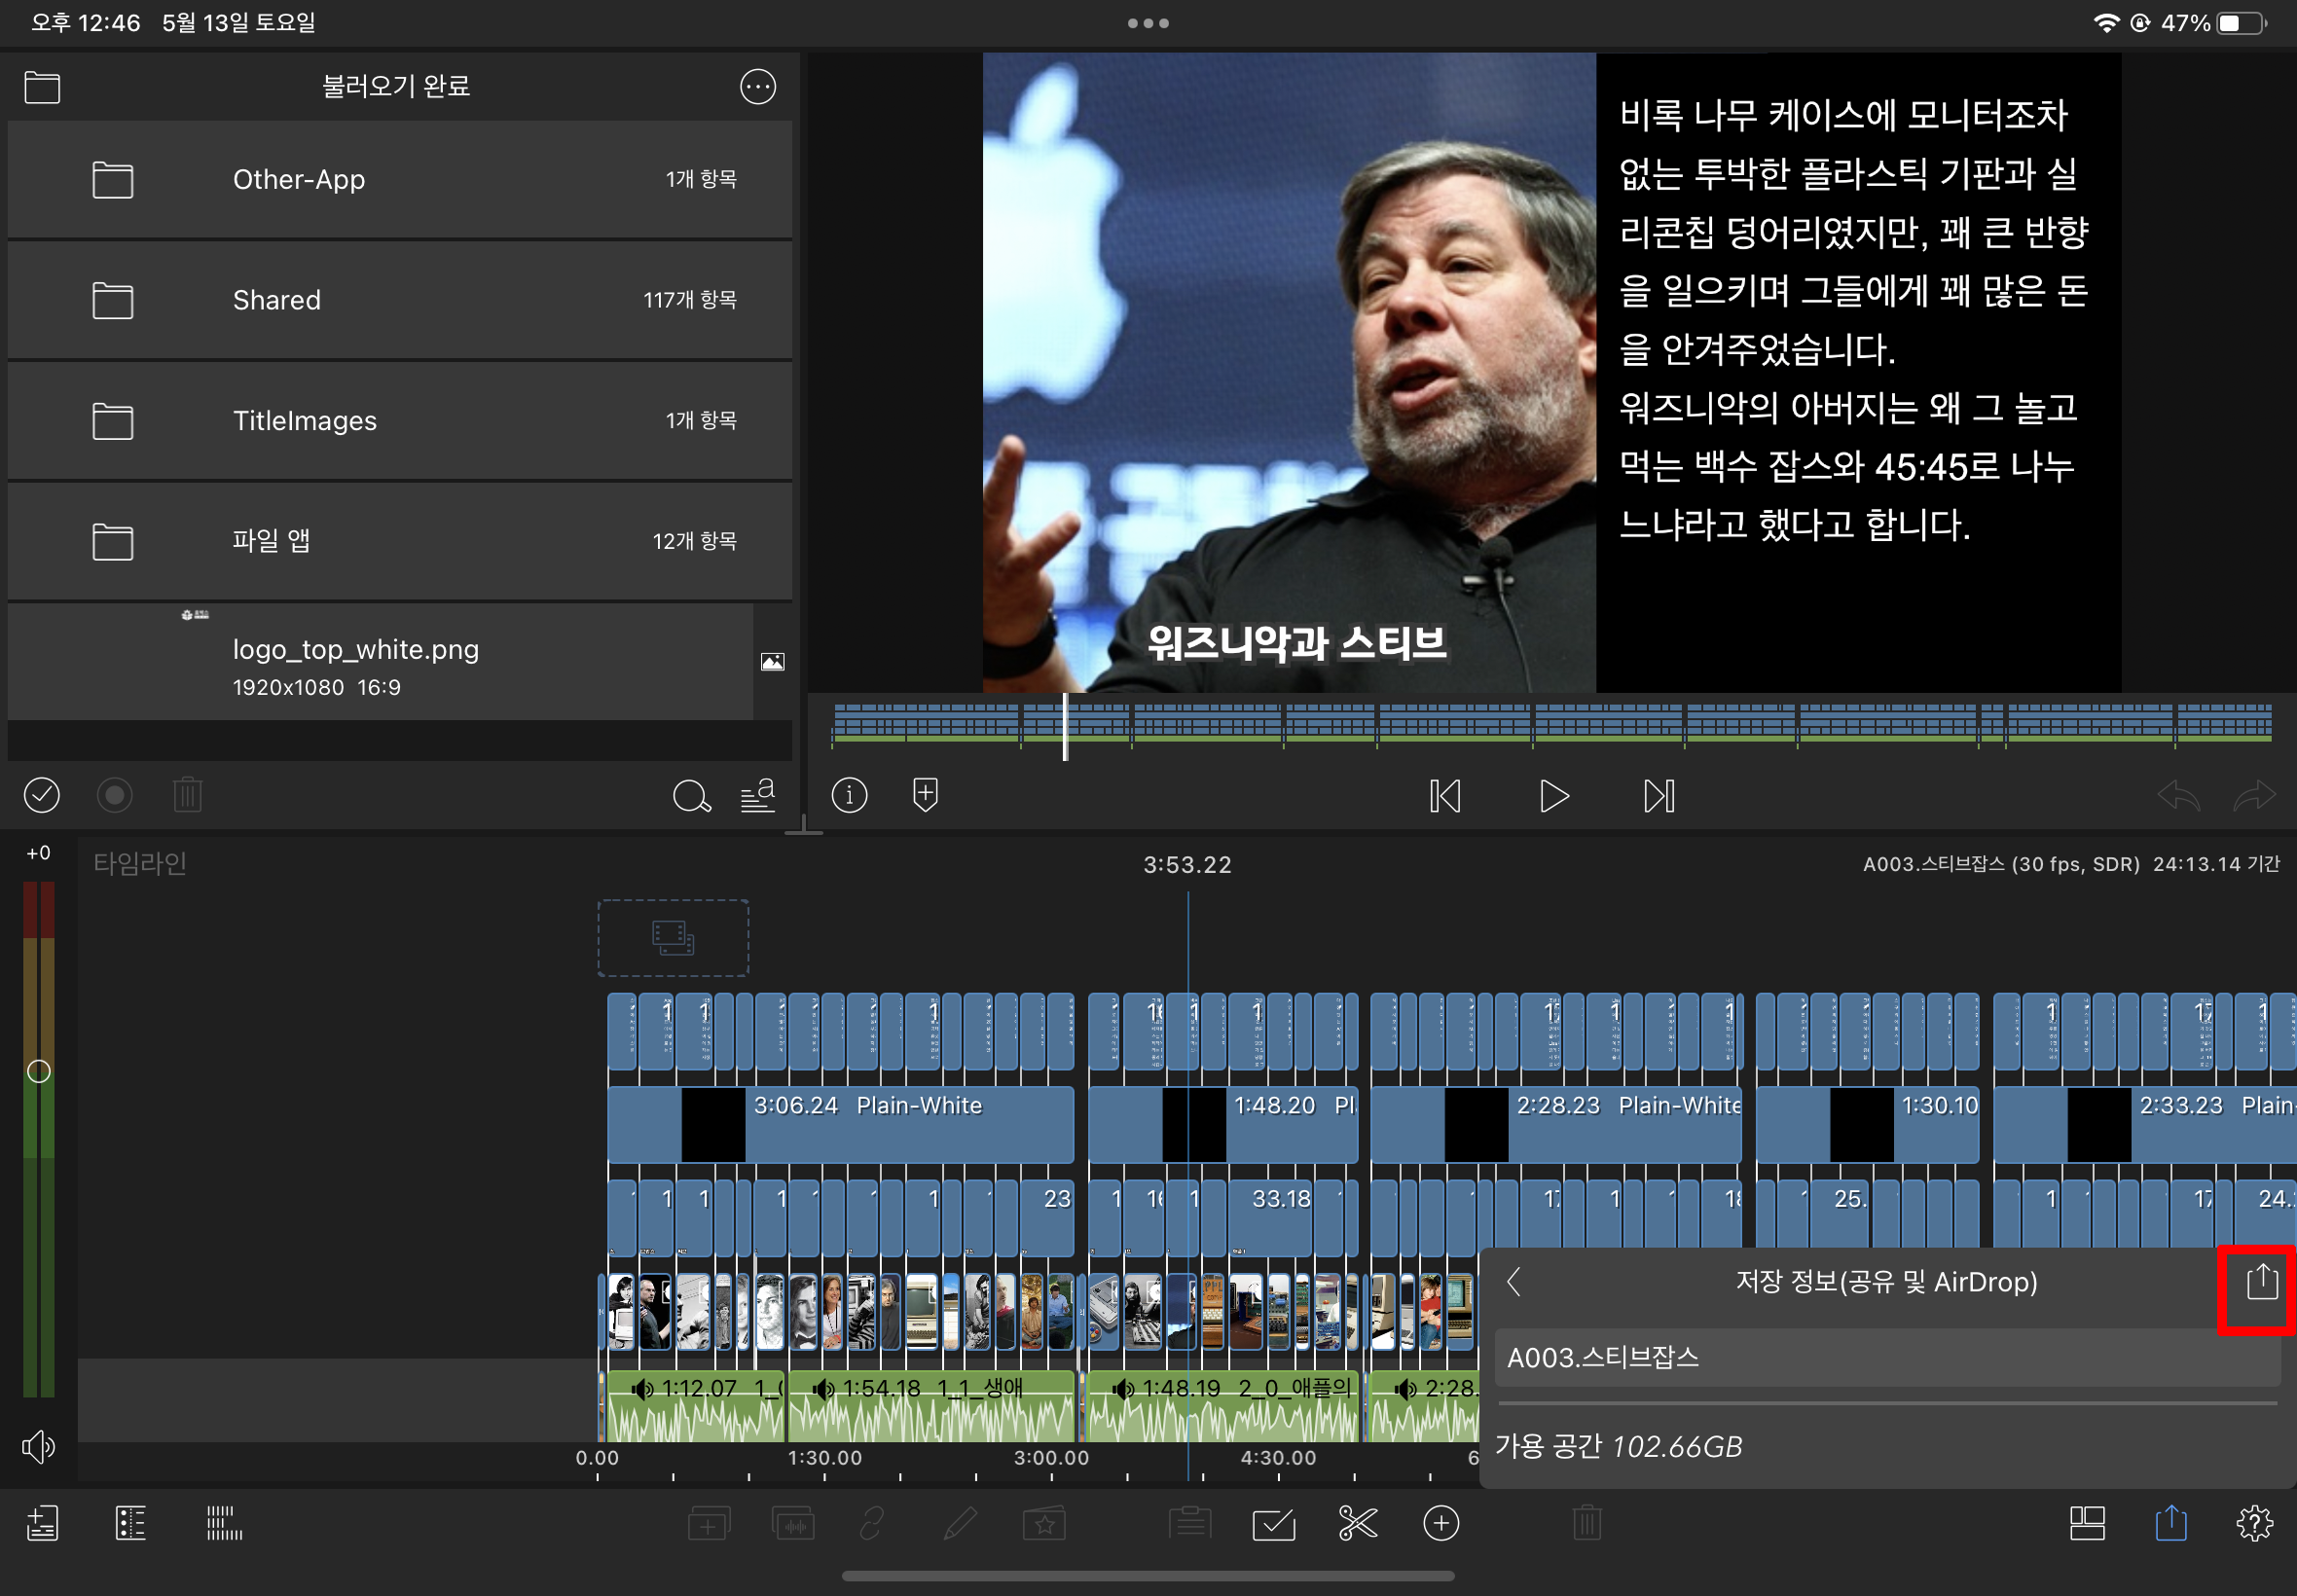Screen dimensions: 2297x1596
Task: Click the A003.스티브잡스 file name field
Action: click(x=1886, y=1358)
